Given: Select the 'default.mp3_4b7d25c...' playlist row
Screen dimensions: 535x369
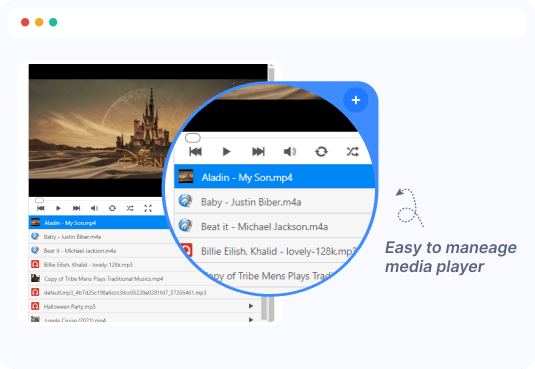Looking at the screenshot, I should [x=145, y=293].
